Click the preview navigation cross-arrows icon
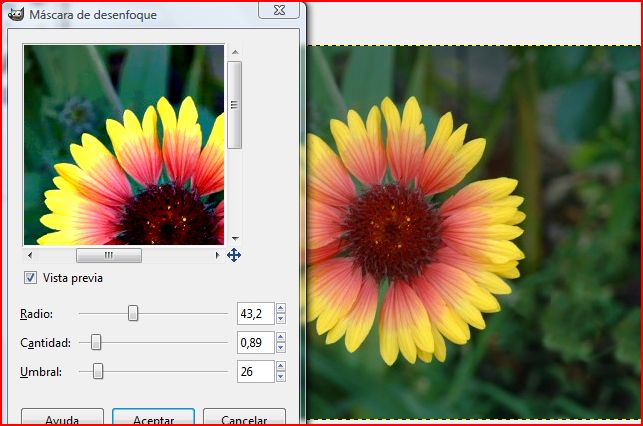The width and height of the screenshot is (643, 426). tap(234, 255)
